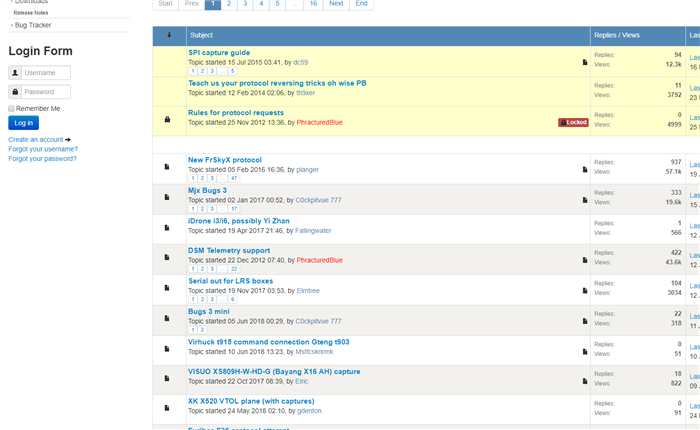The height and width of the screenshot is (430, 700).
Task: View PhracturedBlue's profile in Rules topic row
Action: pyautogui.click(x=320, y=122)
